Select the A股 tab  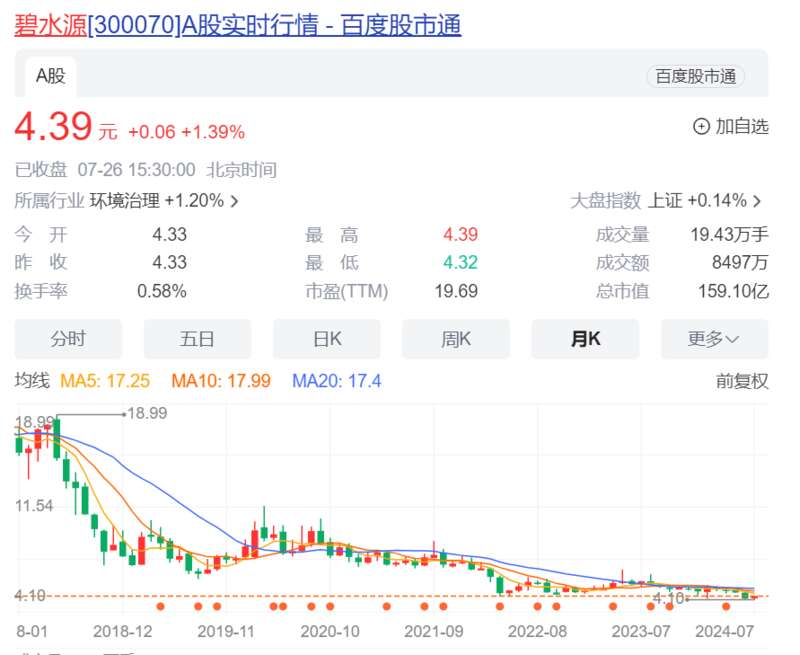tap(51, 77)
